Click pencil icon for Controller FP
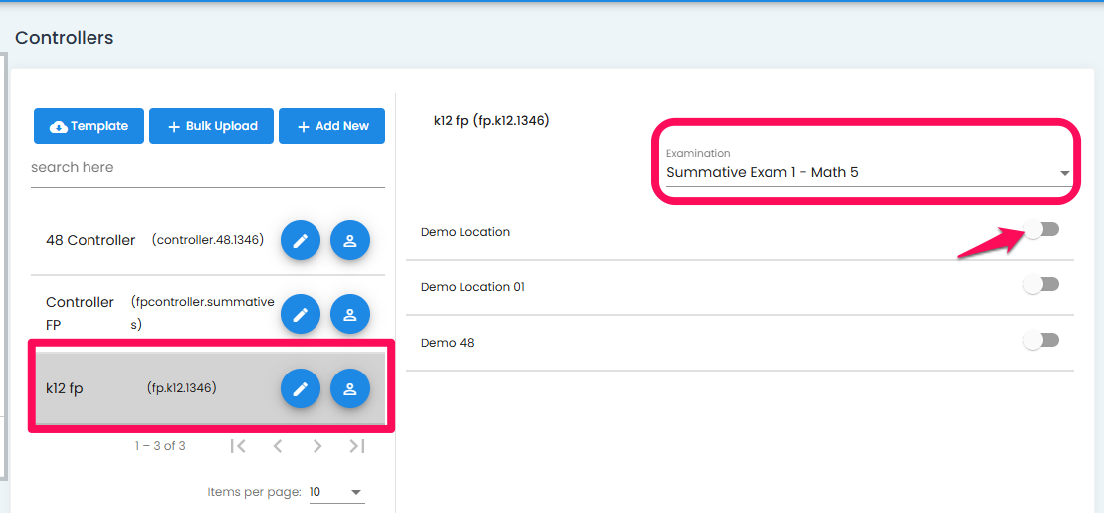The width and height of the screenshot is (1104, 513). (x=301, y=314)
